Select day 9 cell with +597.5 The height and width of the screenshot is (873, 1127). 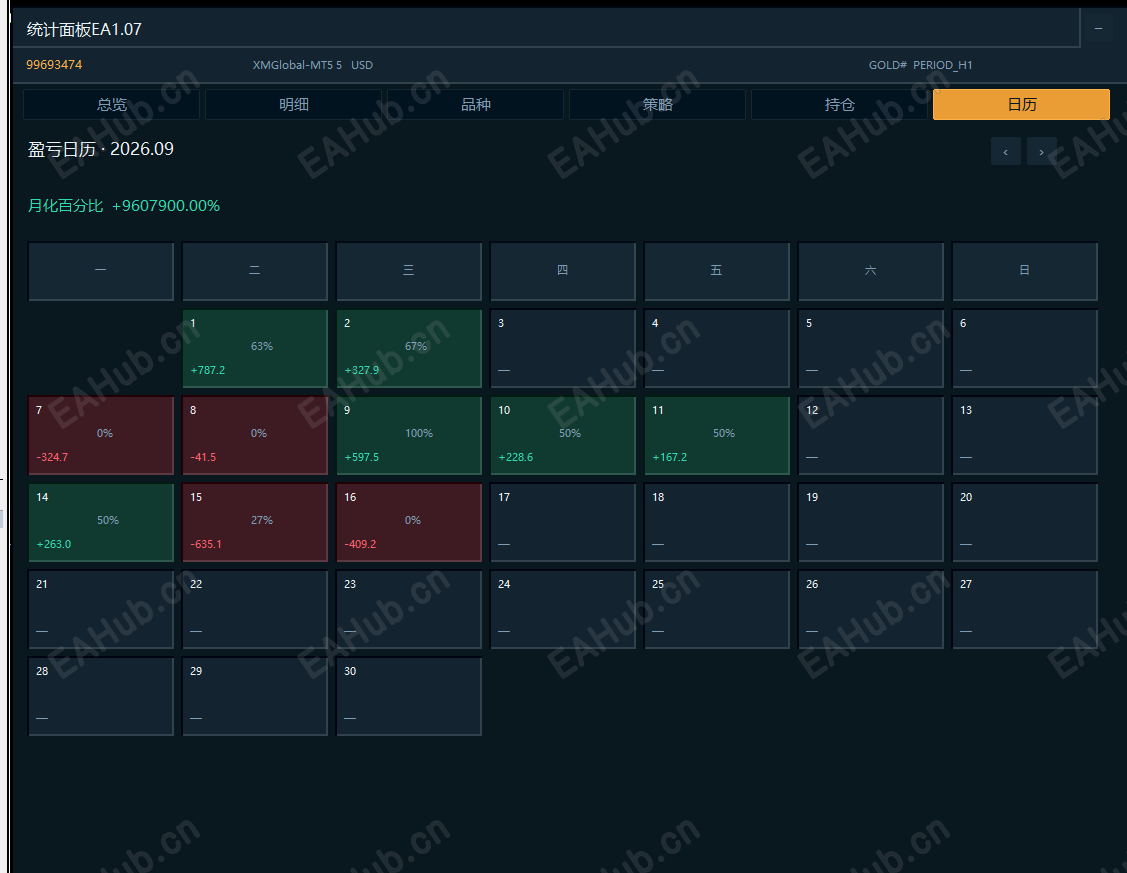(x=409, y=435)
